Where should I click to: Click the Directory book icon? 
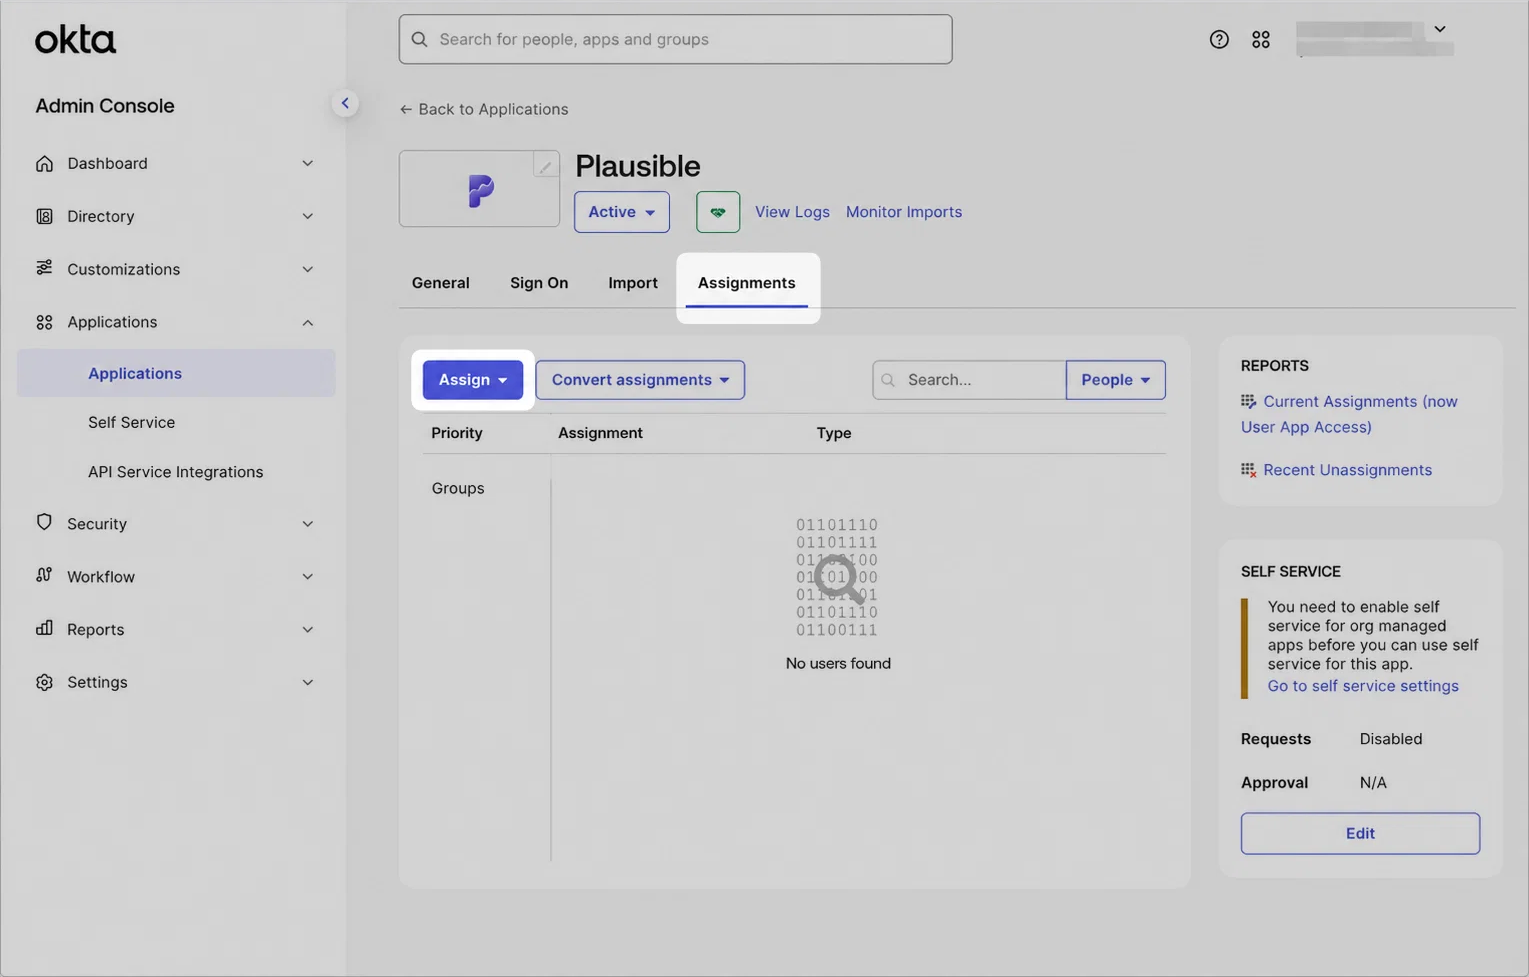coord(44,216)
